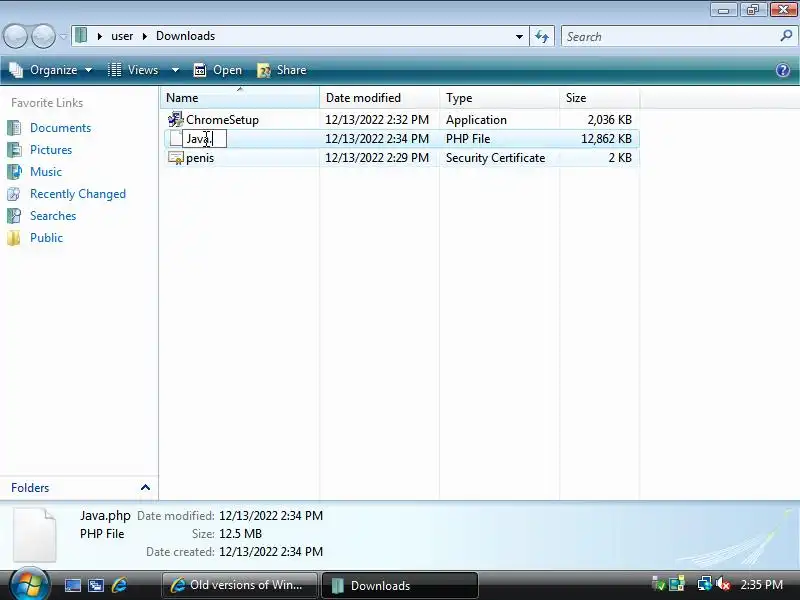Image resolution: width=800 pixels, height=600 pixels.
Task: Expand the address bar history dropdown
Action: click(519, 36)
